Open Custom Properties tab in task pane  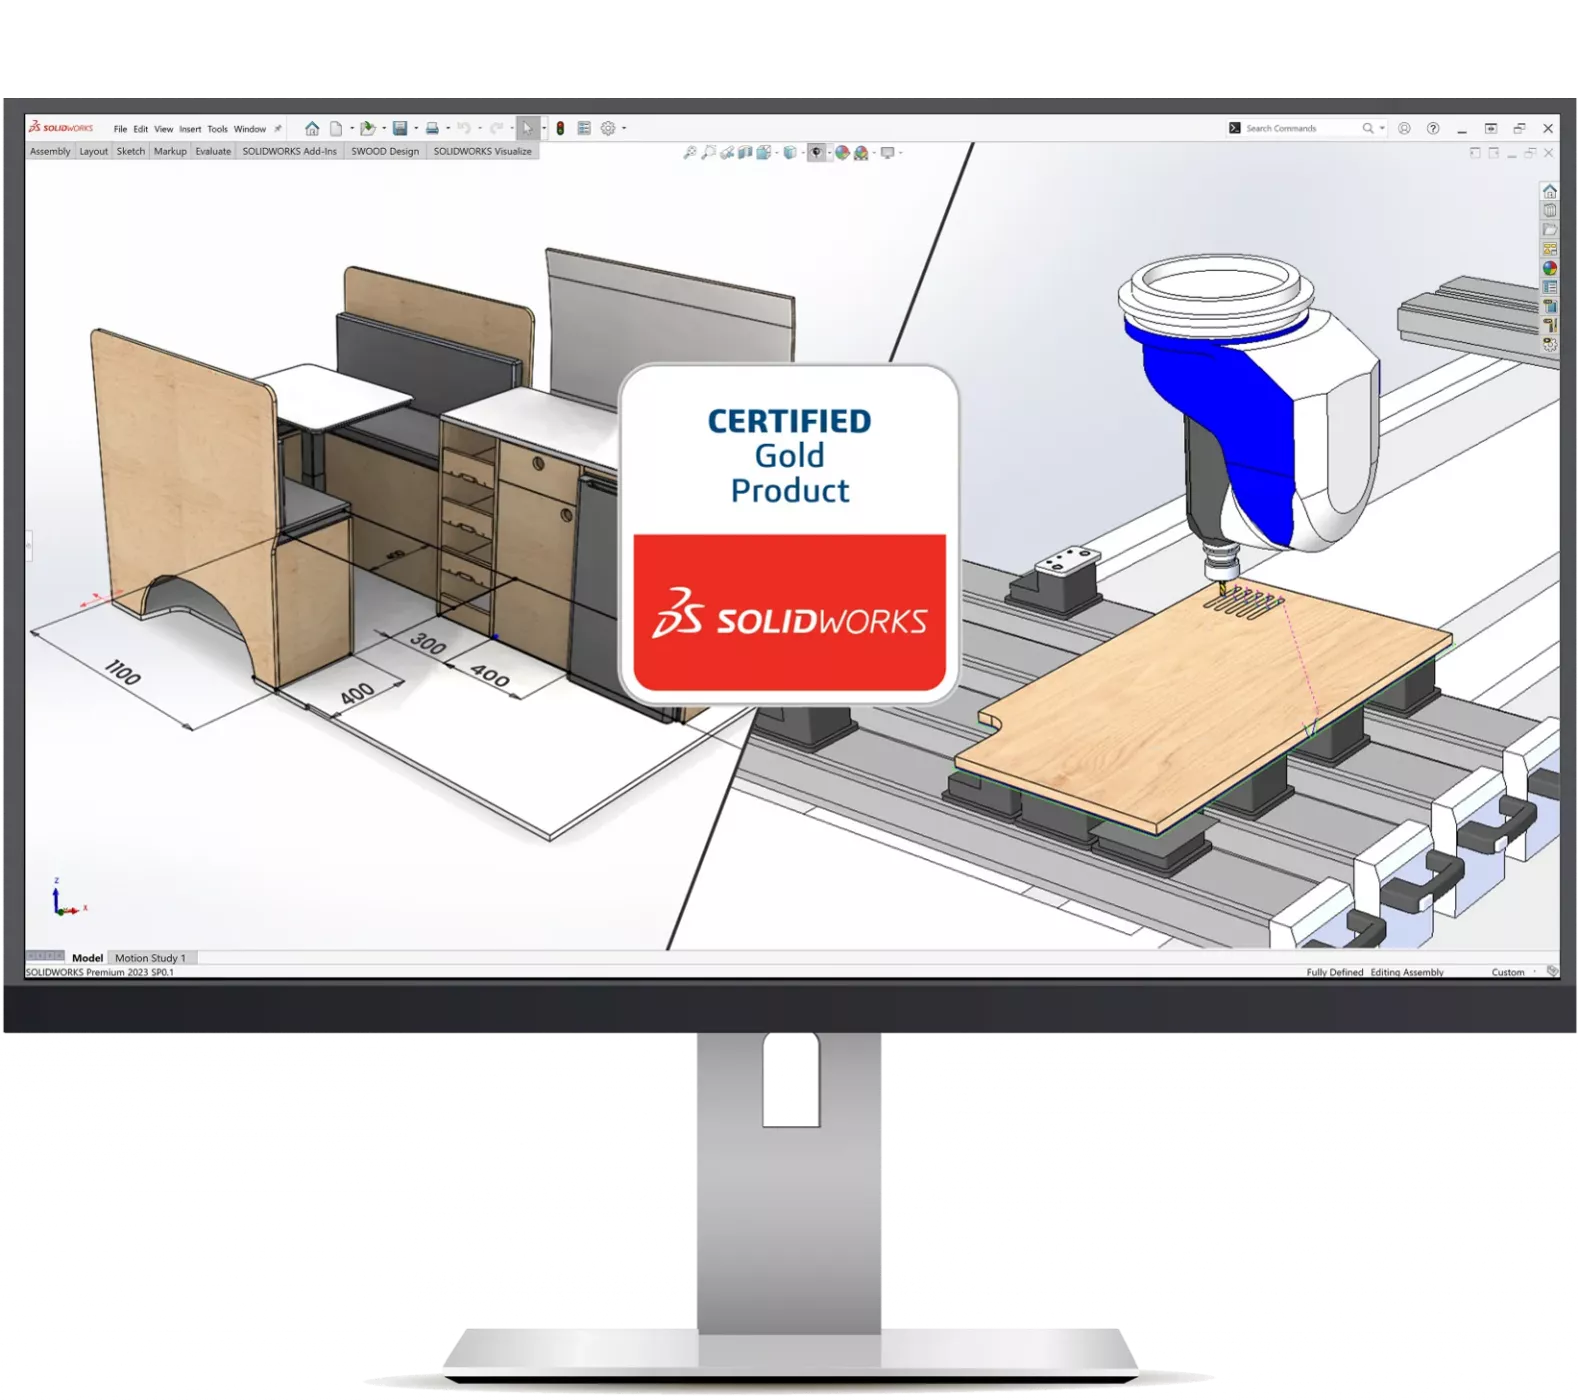(1549, 287)
